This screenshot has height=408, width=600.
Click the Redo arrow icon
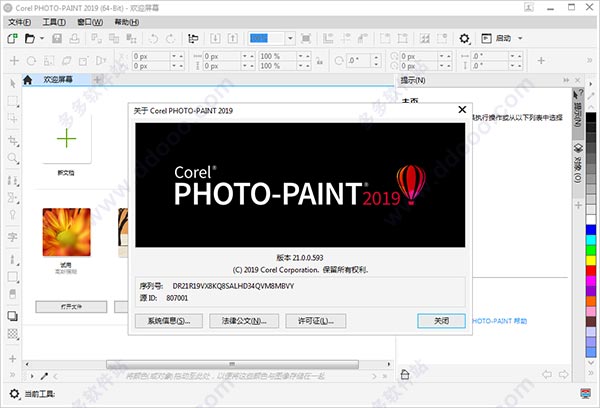tap(170, 38)
